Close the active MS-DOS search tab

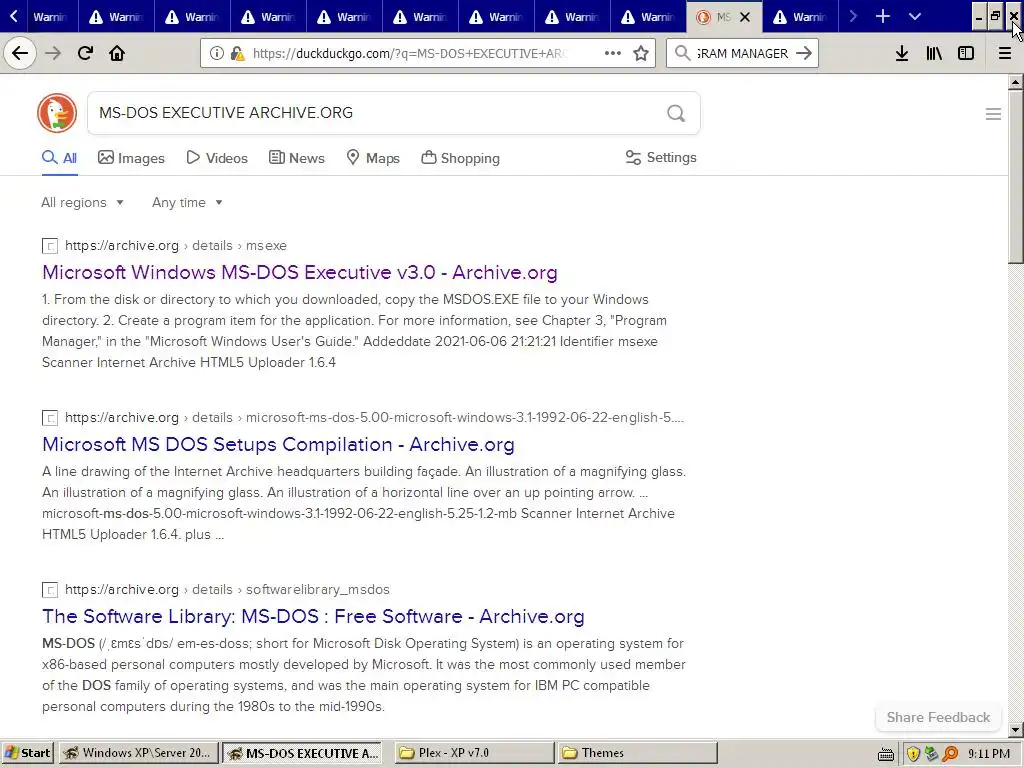744,17
